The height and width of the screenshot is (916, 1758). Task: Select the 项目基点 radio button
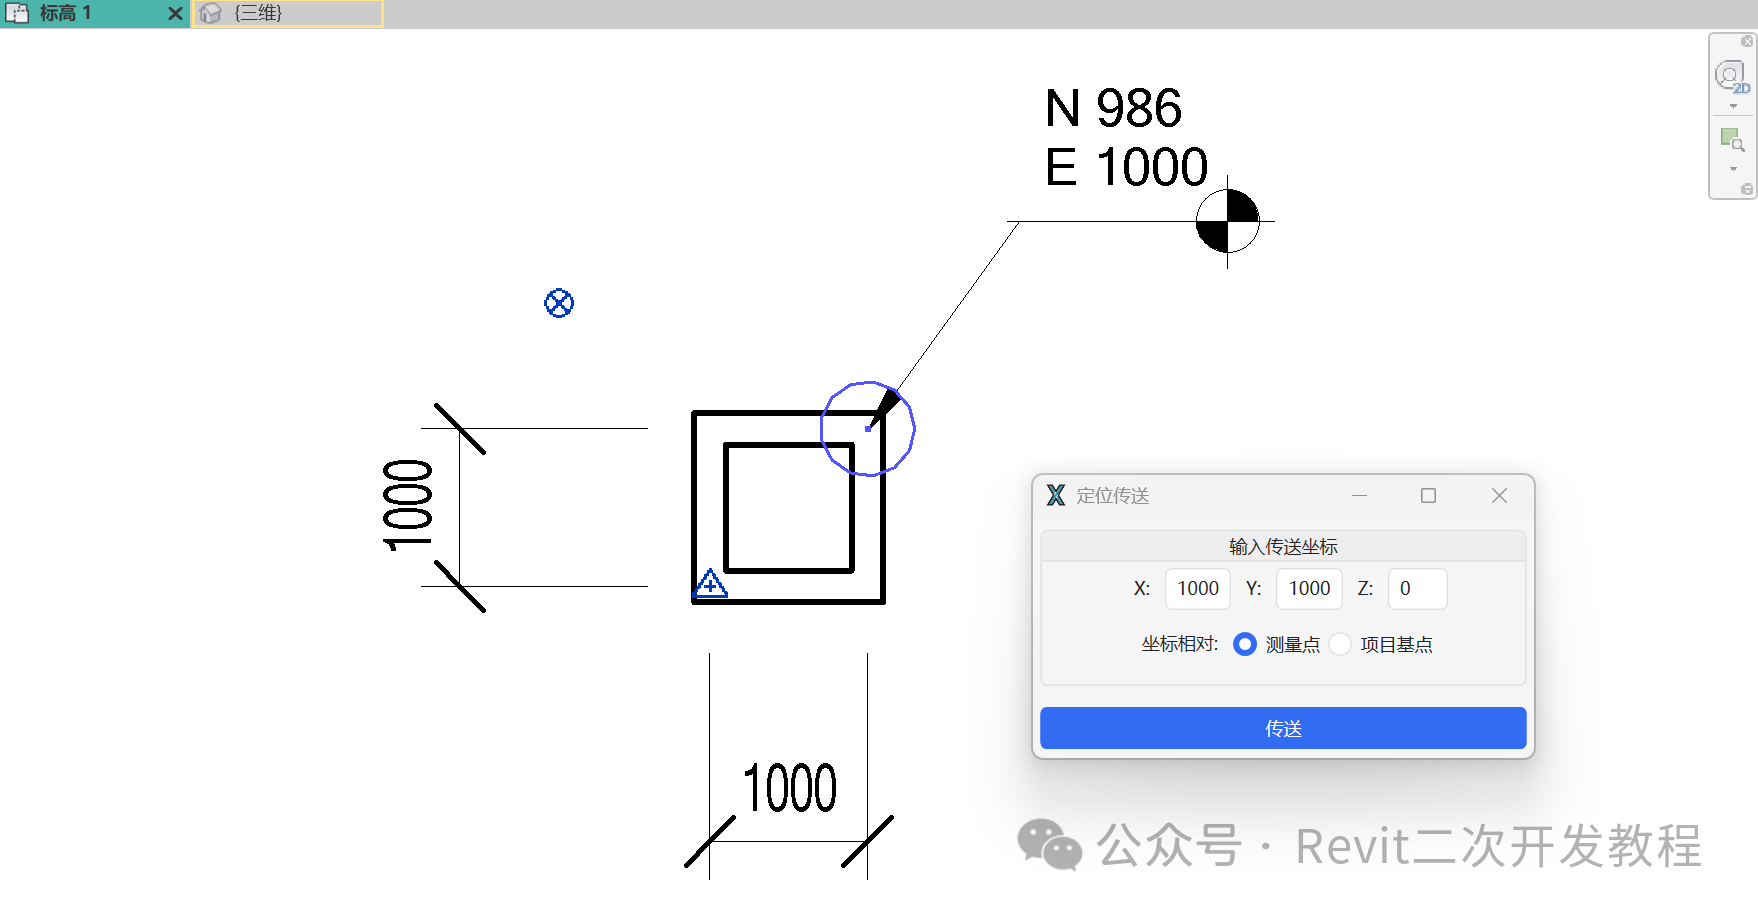click(x=1340, y=644)
